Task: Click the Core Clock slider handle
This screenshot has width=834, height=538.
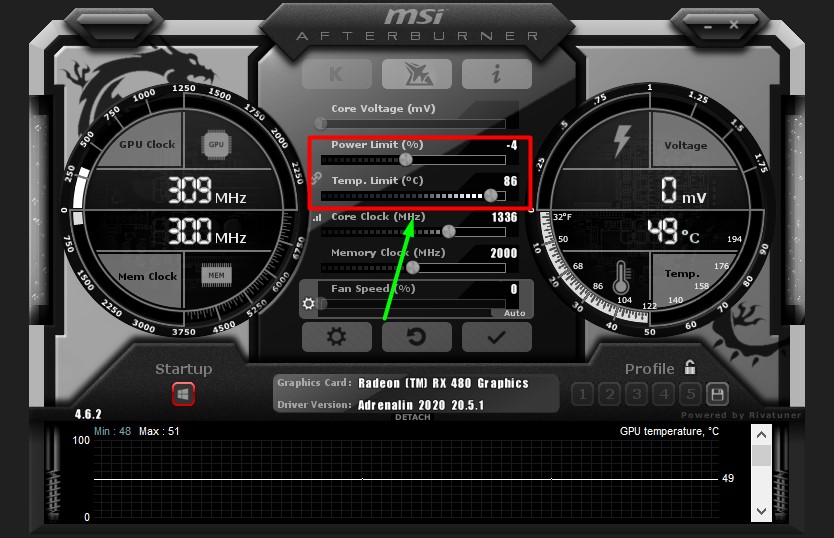Action: [448, 231]
